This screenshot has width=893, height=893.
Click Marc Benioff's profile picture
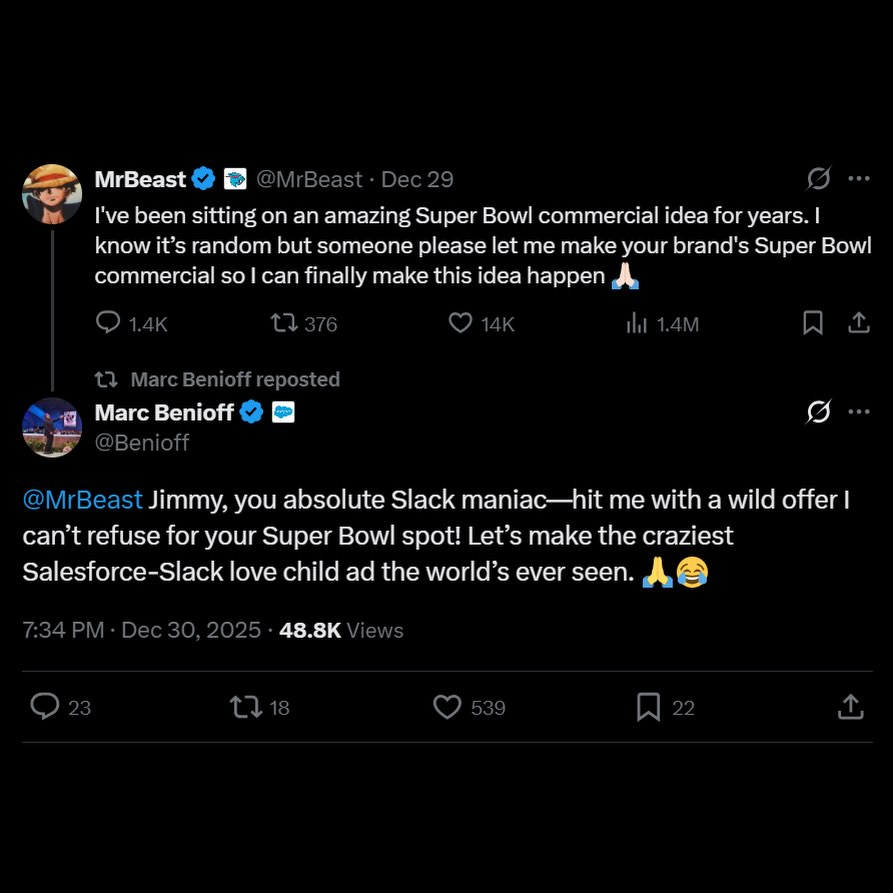pos(52,427)
